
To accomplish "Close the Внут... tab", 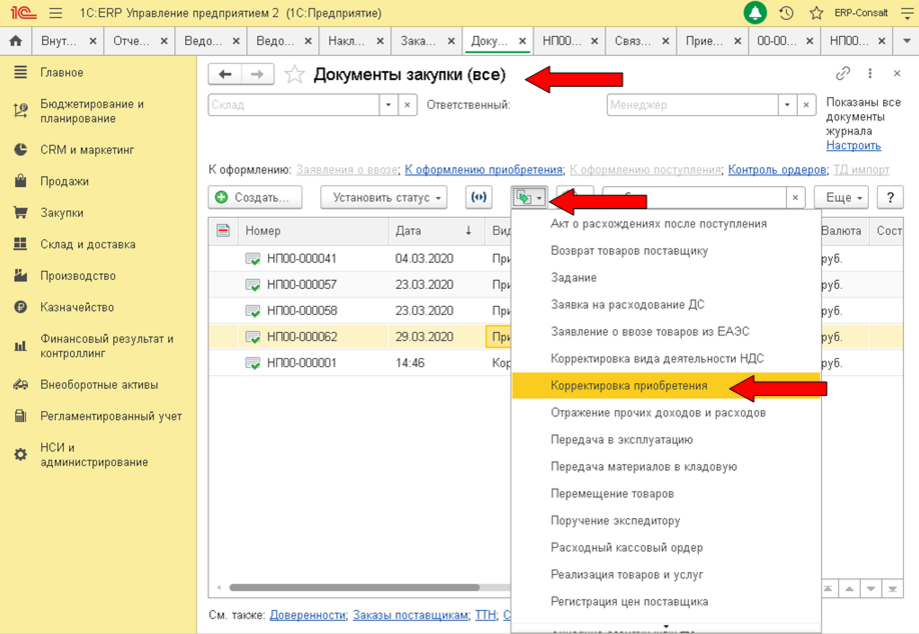I will 93,41.
